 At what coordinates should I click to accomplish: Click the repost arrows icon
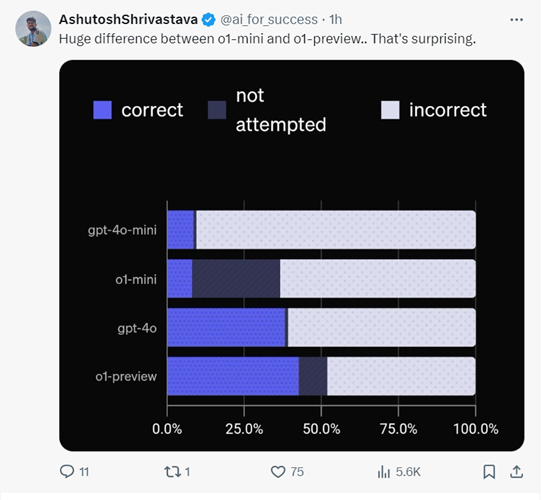coord(172,472)
